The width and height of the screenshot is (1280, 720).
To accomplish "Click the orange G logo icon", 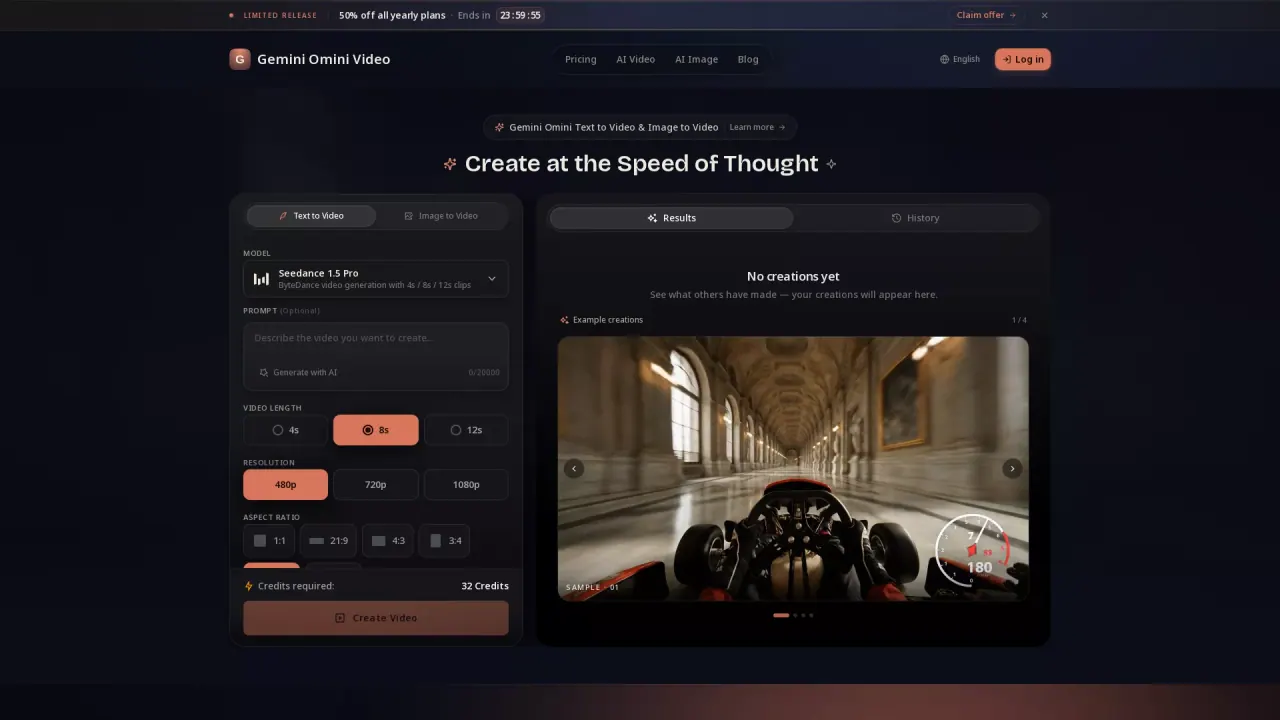I will pyautogui.click(x=240, y=59).
